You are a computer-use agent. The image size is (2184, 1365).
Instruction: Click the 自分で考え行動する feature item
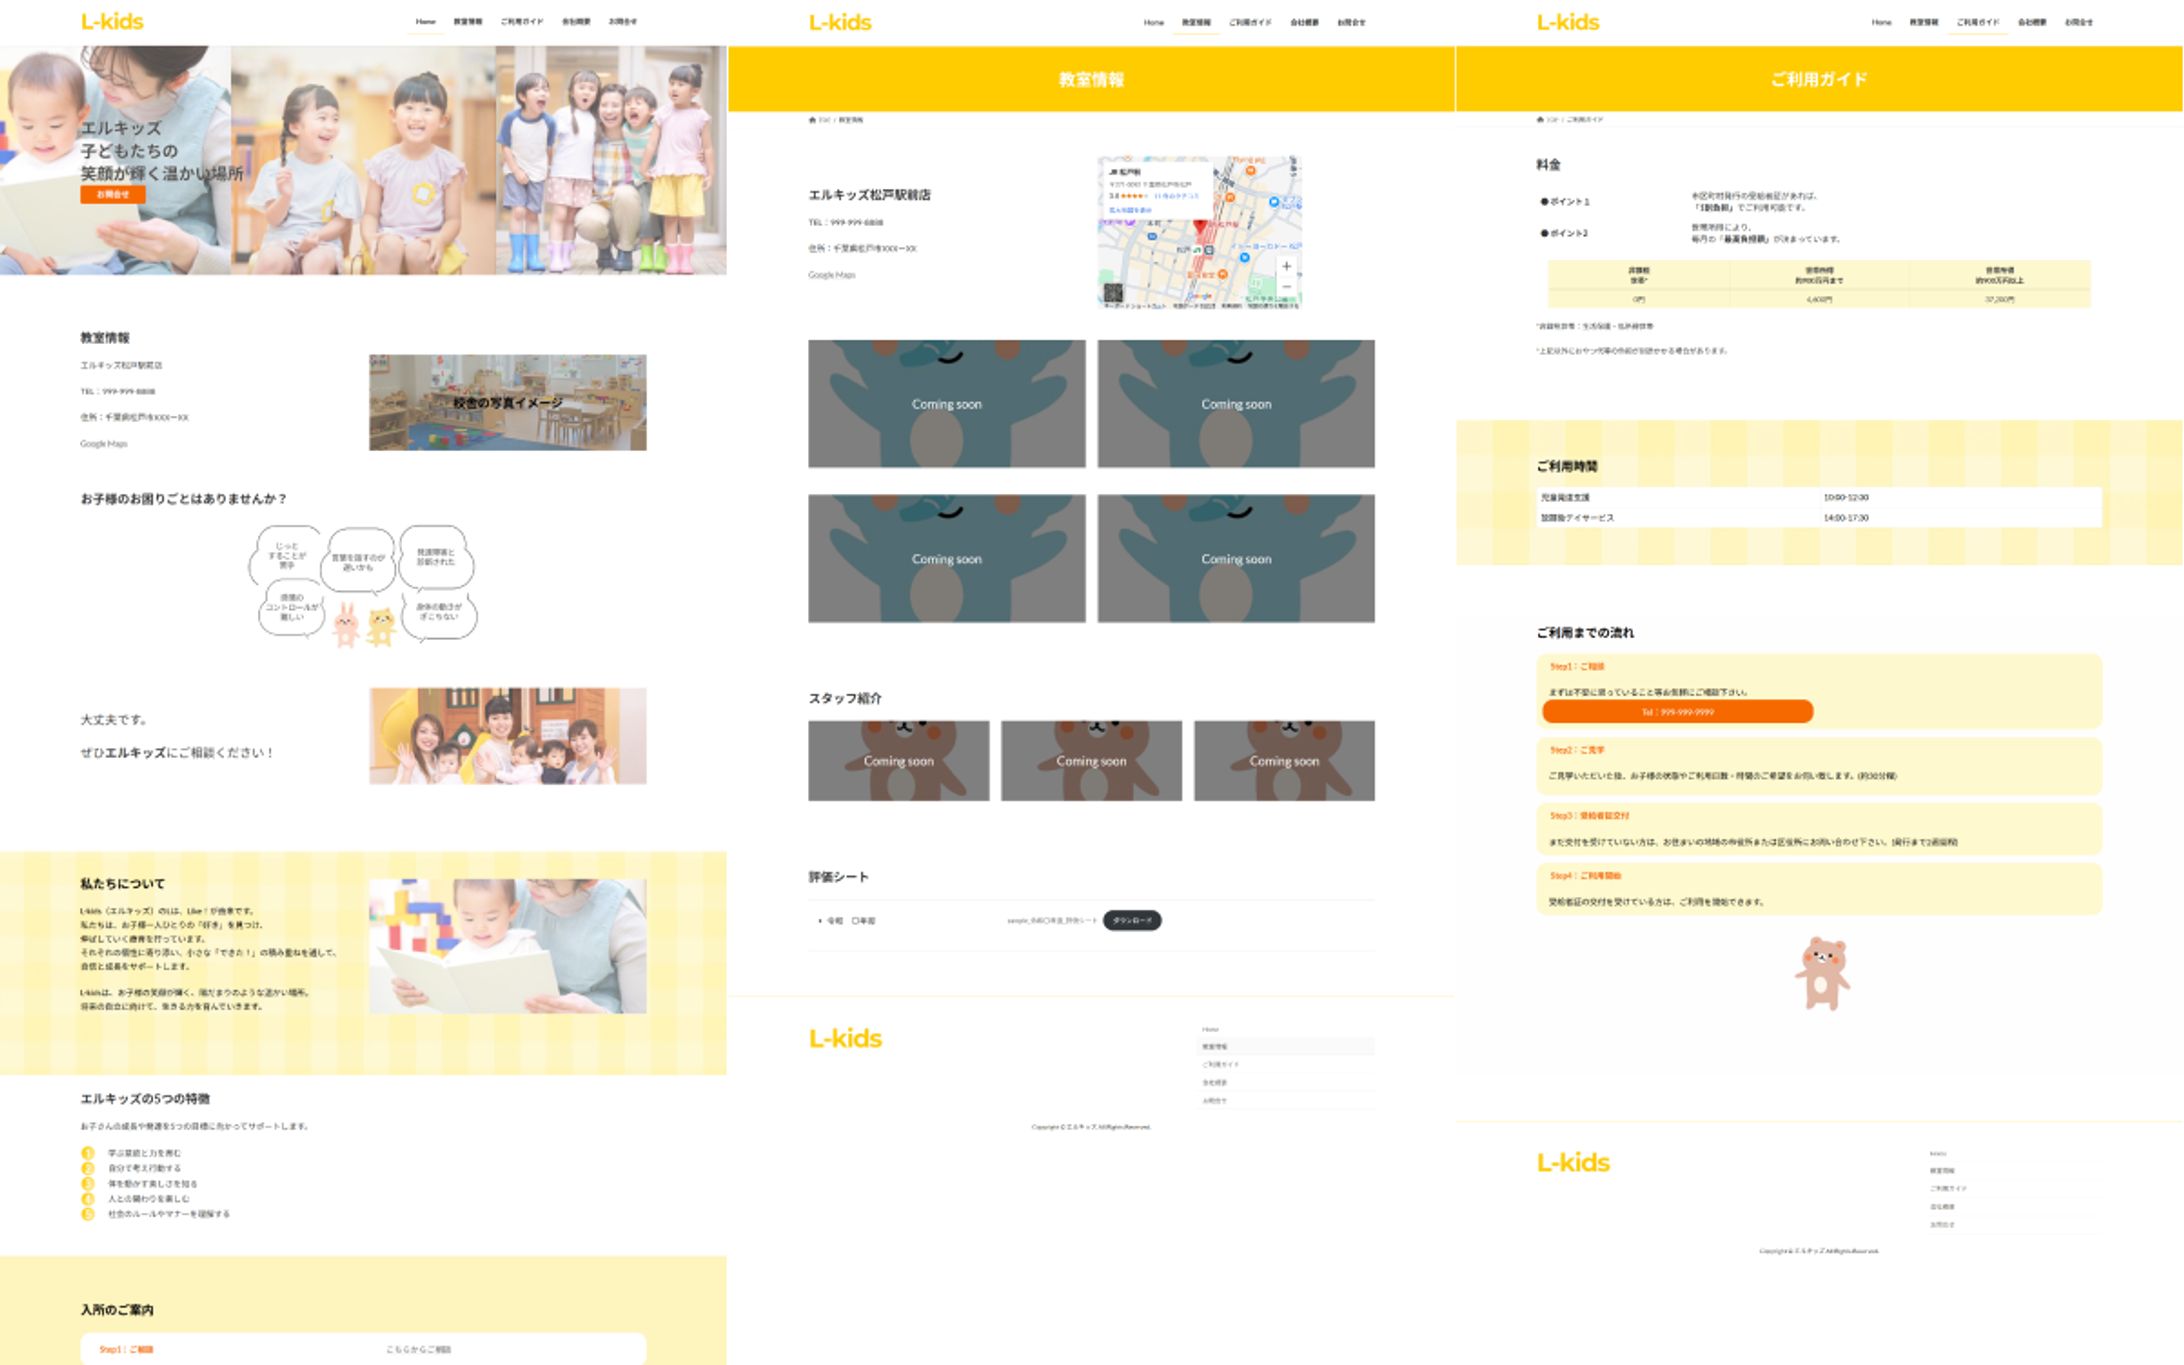pos(144,1168)
